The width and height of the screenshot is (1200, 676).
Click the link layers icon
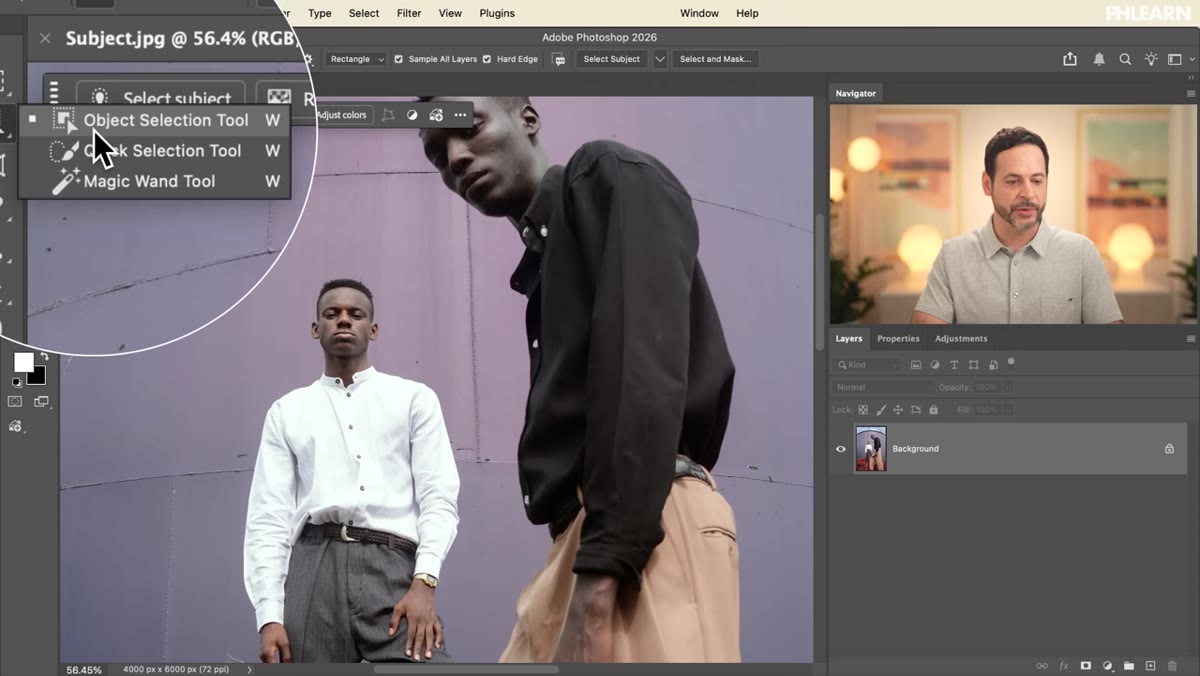pos(1042,665)
